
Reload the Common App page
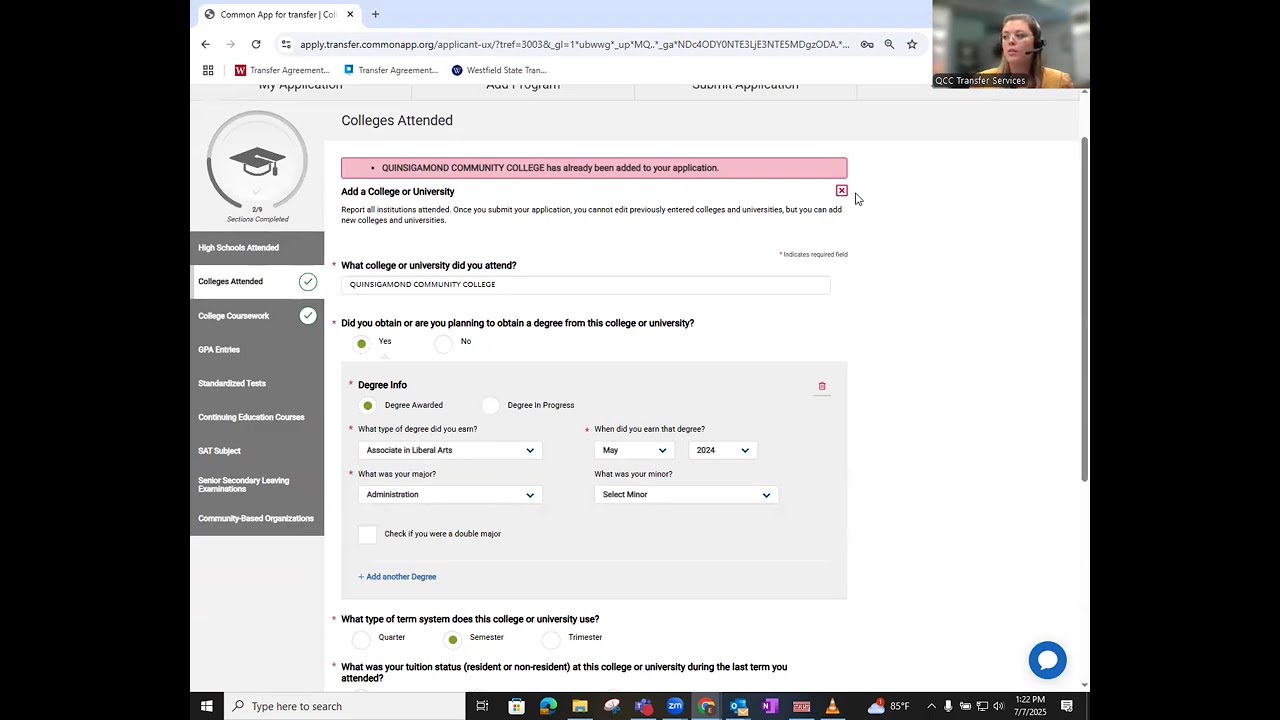[x=256, y=44]
